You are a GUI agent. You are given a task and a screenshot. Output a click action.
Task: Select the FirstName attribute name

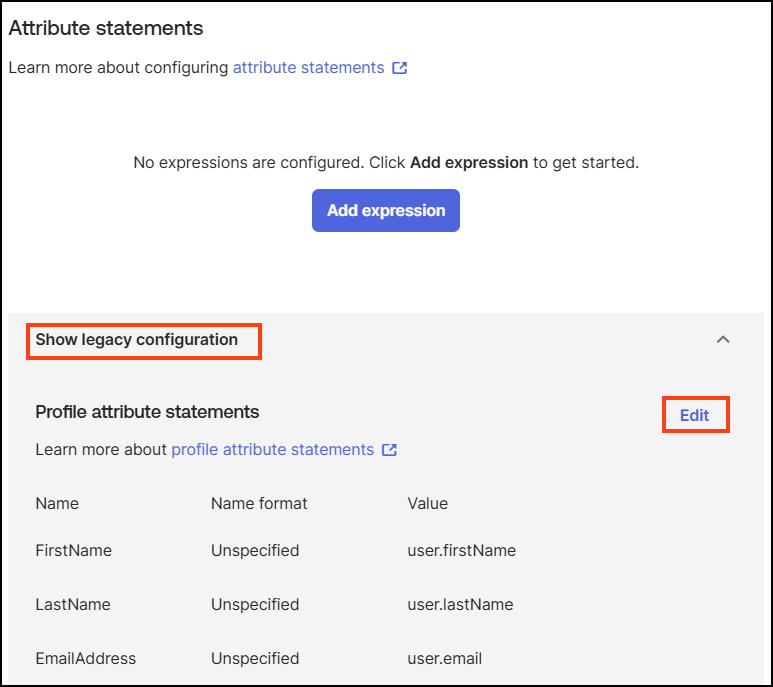pyautogui.click(x=73, y=550)
